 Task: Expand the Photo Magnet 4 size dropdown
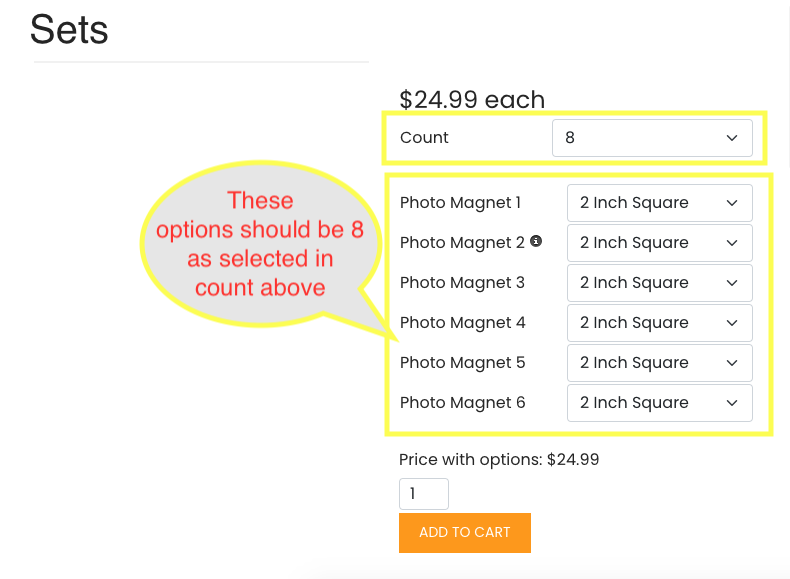point(660,323)
